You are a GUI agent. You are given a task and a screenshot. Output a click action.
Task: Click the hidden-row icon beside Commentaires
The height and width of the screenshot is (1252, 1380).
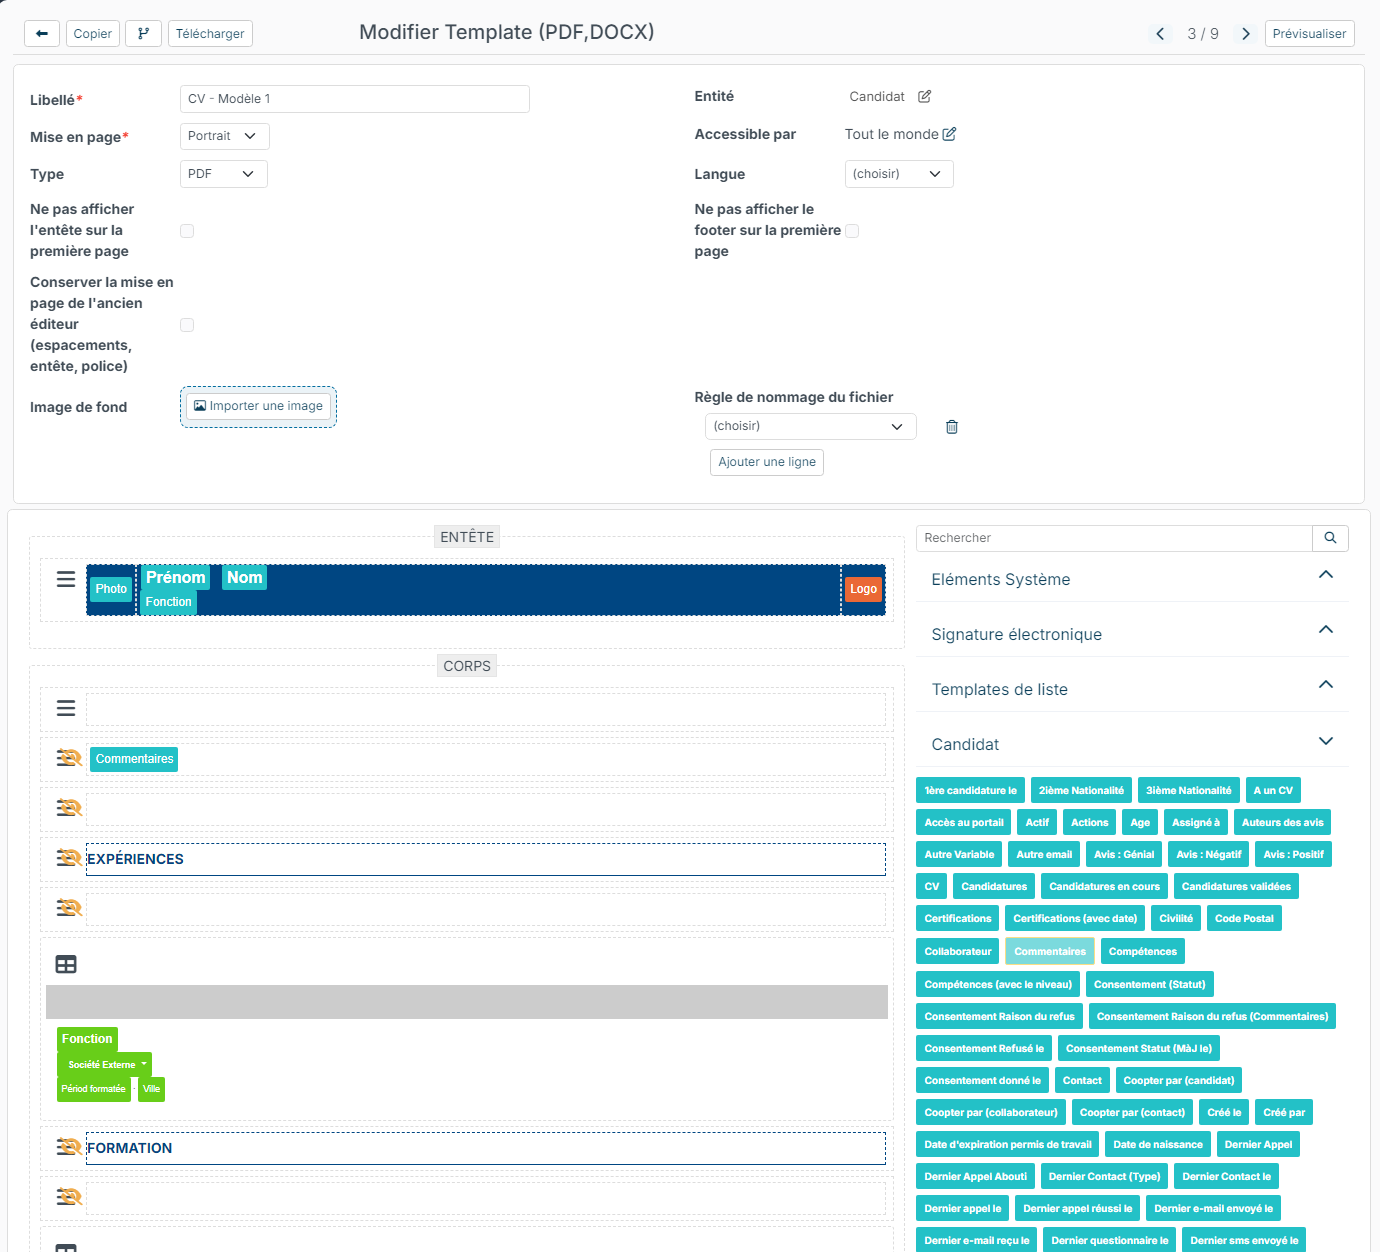(69, 758)
